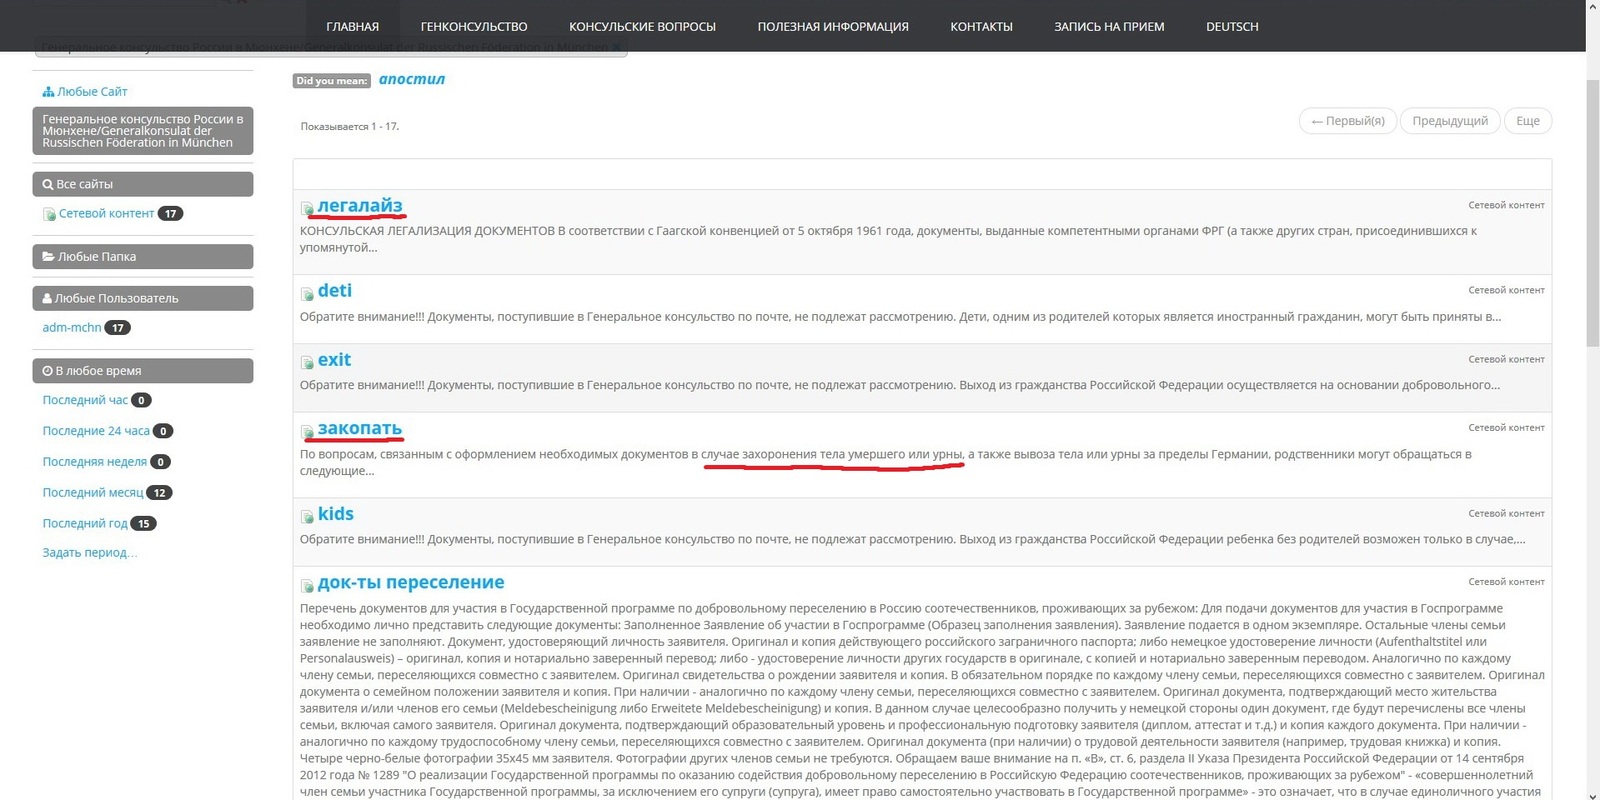Open the exit search result
This screenshot has width=1600, height=800.
(x=334, y=359)
